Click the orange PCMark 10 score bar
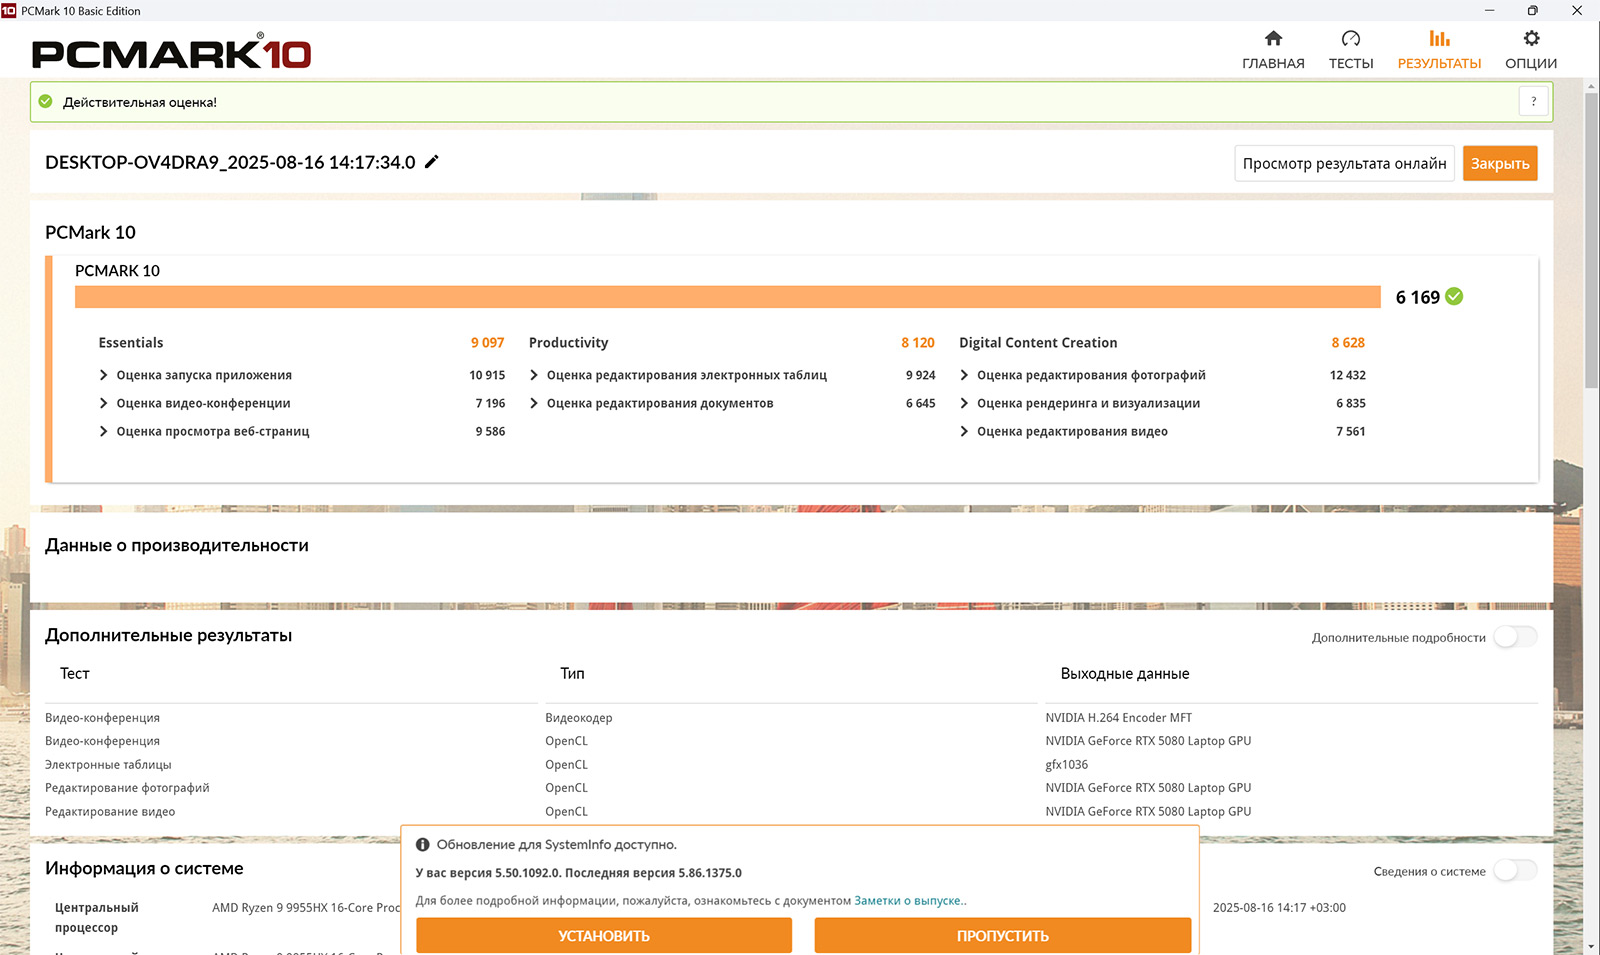Screen dimensions: 1600x955 pyautogui.click(x=728, y=297)
